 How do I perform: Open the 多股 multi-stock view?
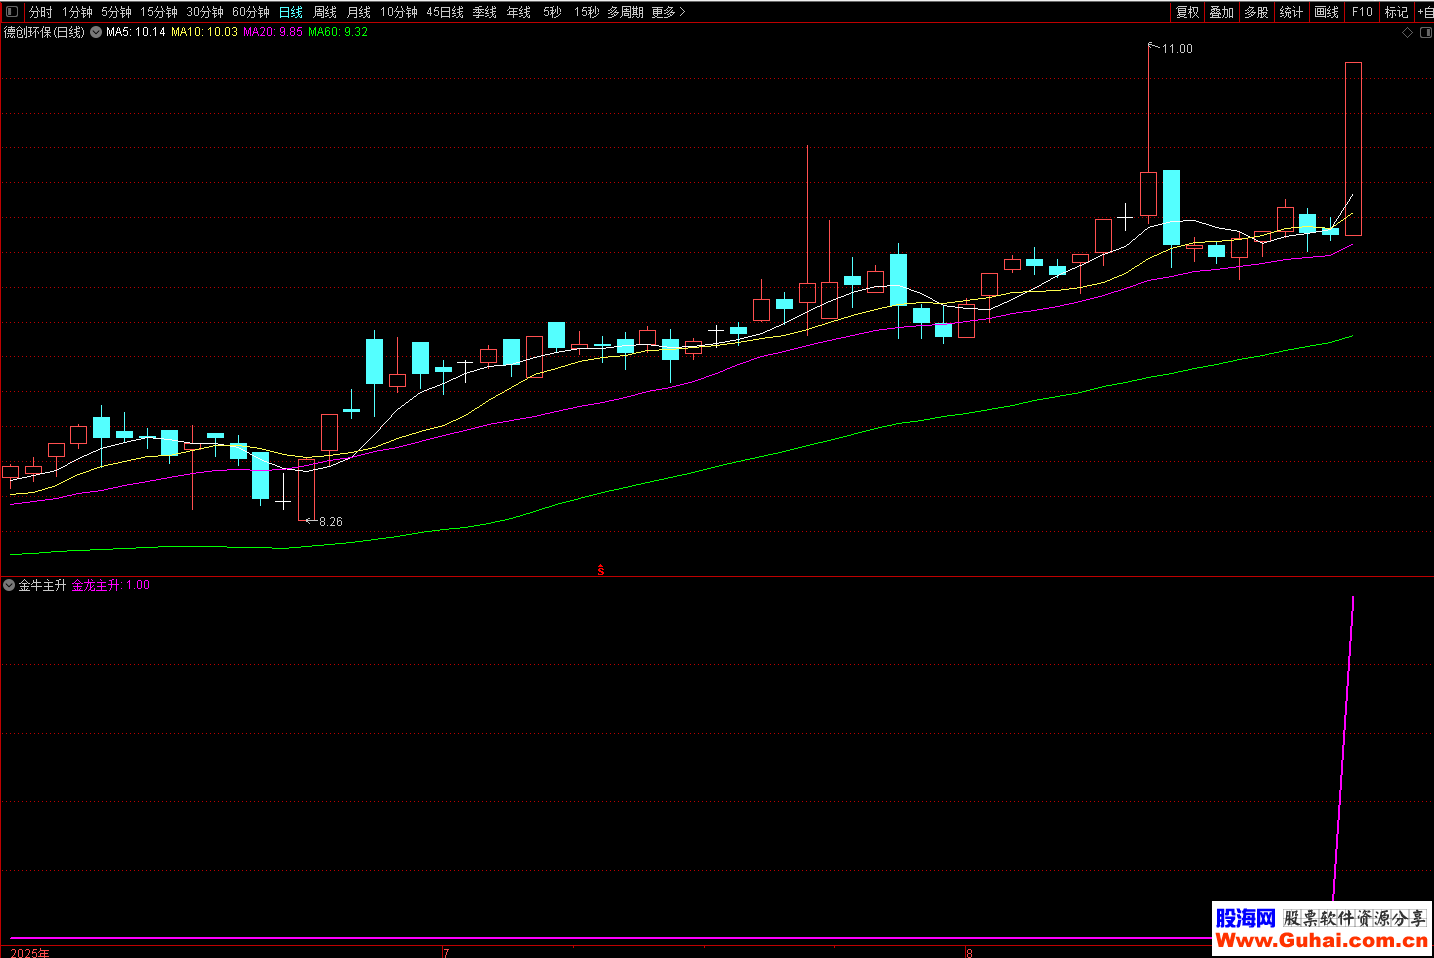[x=1256, y=12]
